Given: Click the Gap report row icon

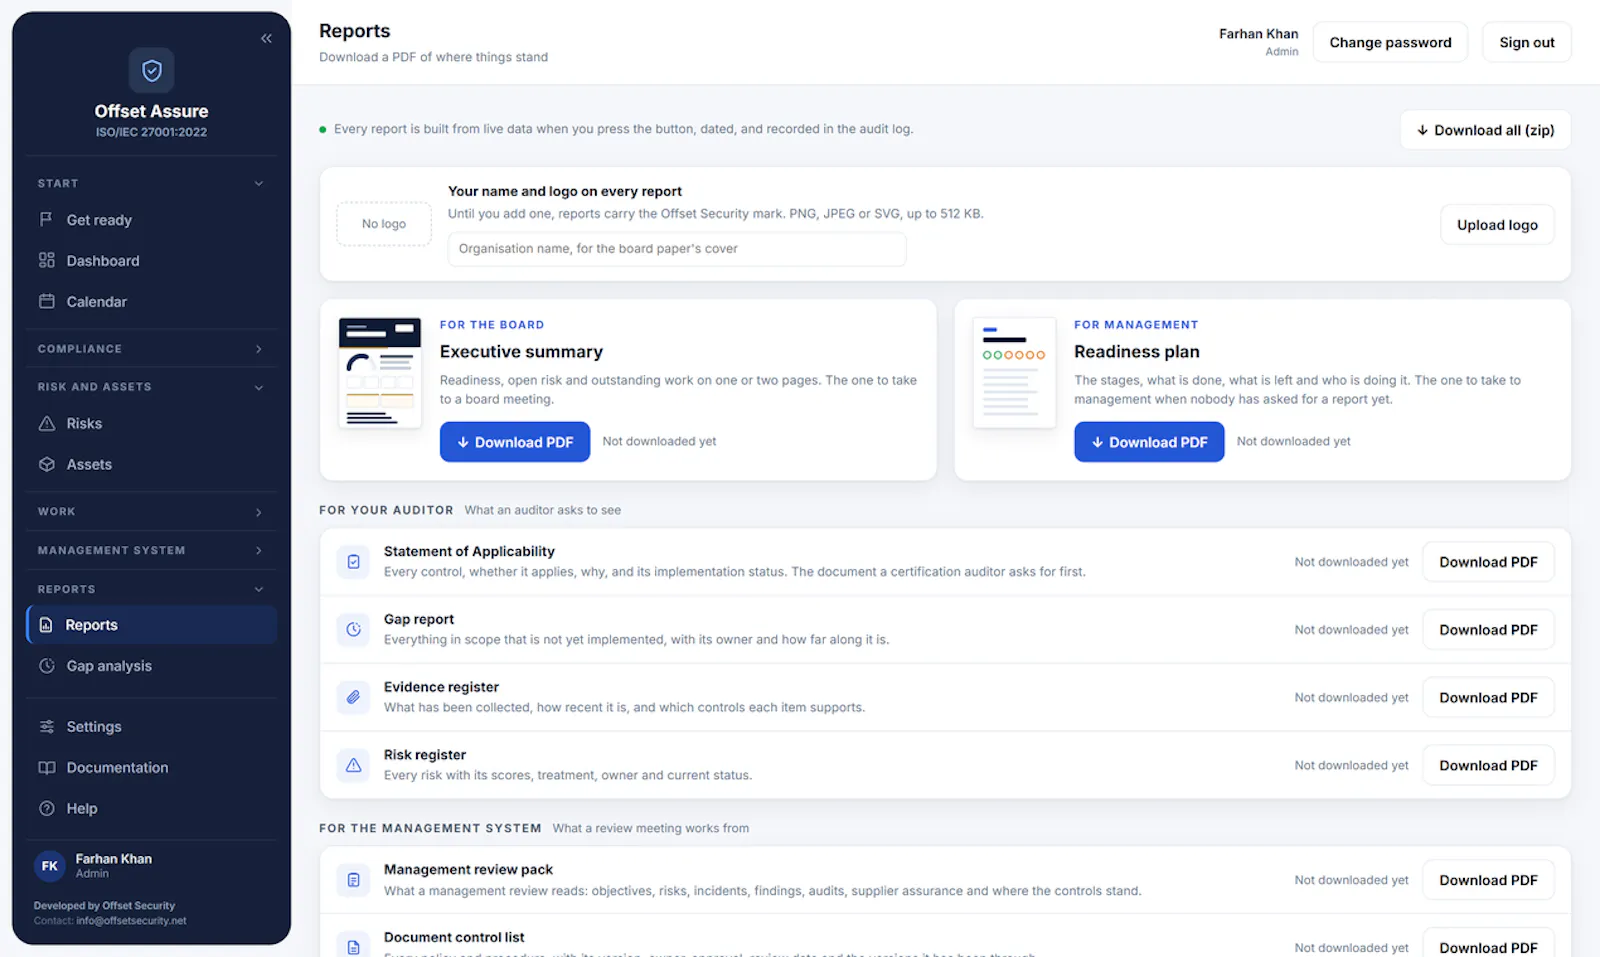Looking at the screenshot, I should (353, 629).
